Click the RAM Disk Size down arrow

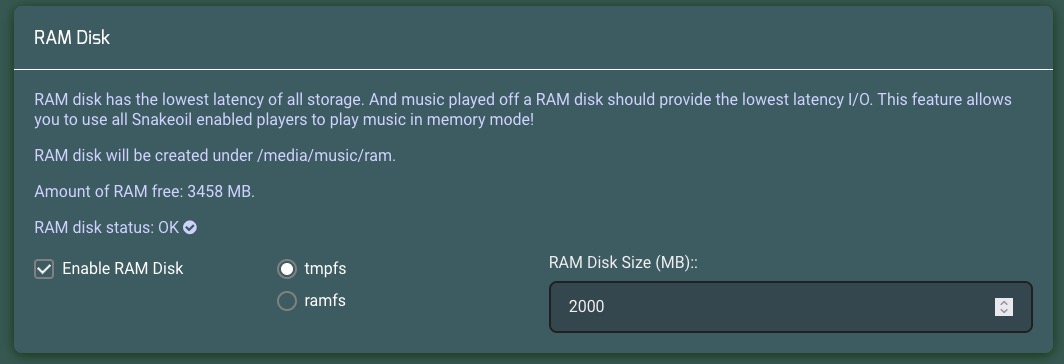coord(1004,311)
